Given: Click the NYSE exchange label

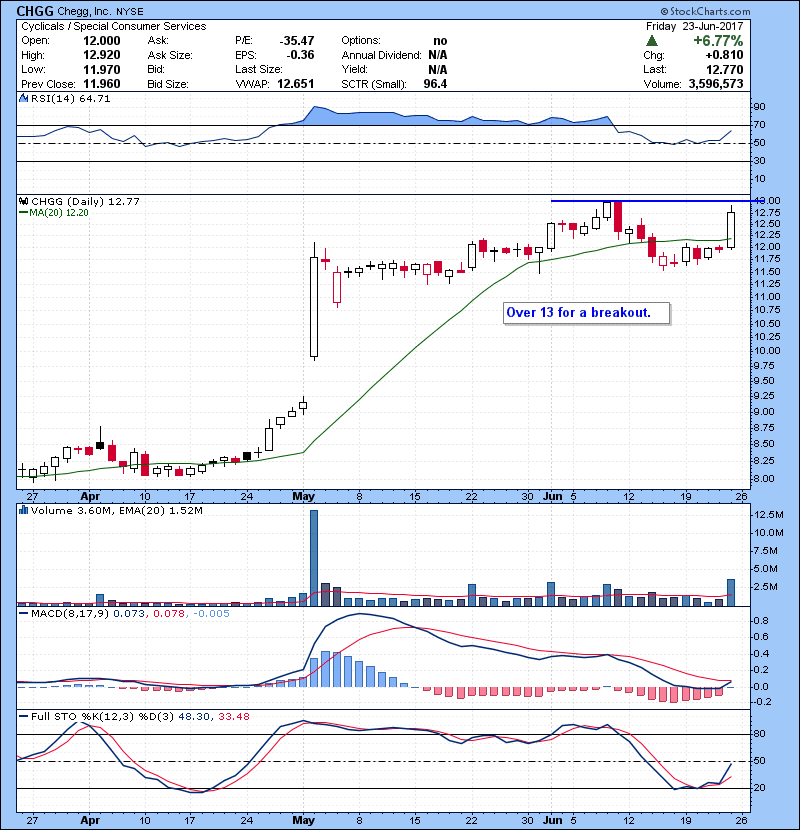Looking at the screenshot, I should point(130,12).
